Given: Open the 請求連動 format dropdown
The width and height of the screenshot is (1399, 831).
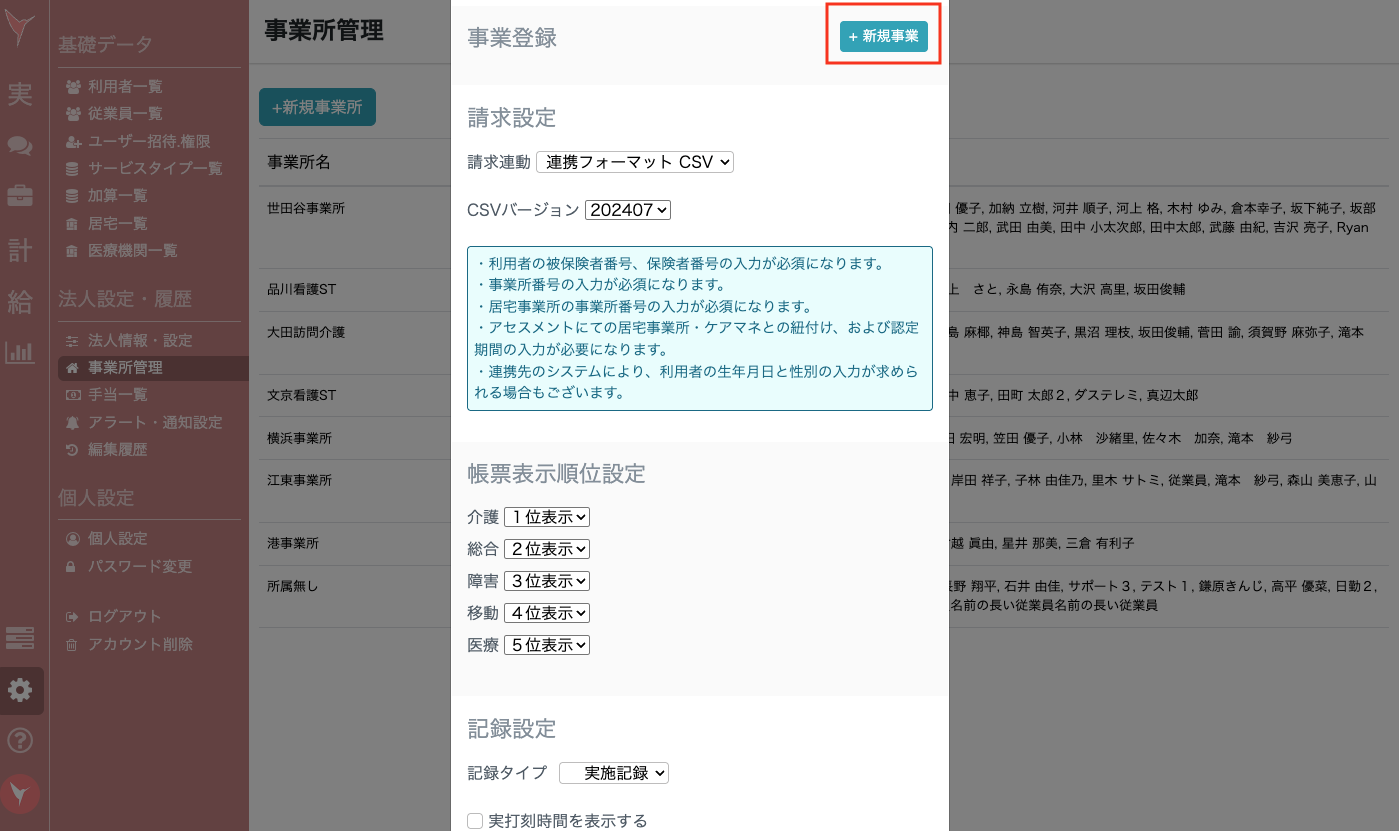Looking at the screenshot, I should (635, 161).
